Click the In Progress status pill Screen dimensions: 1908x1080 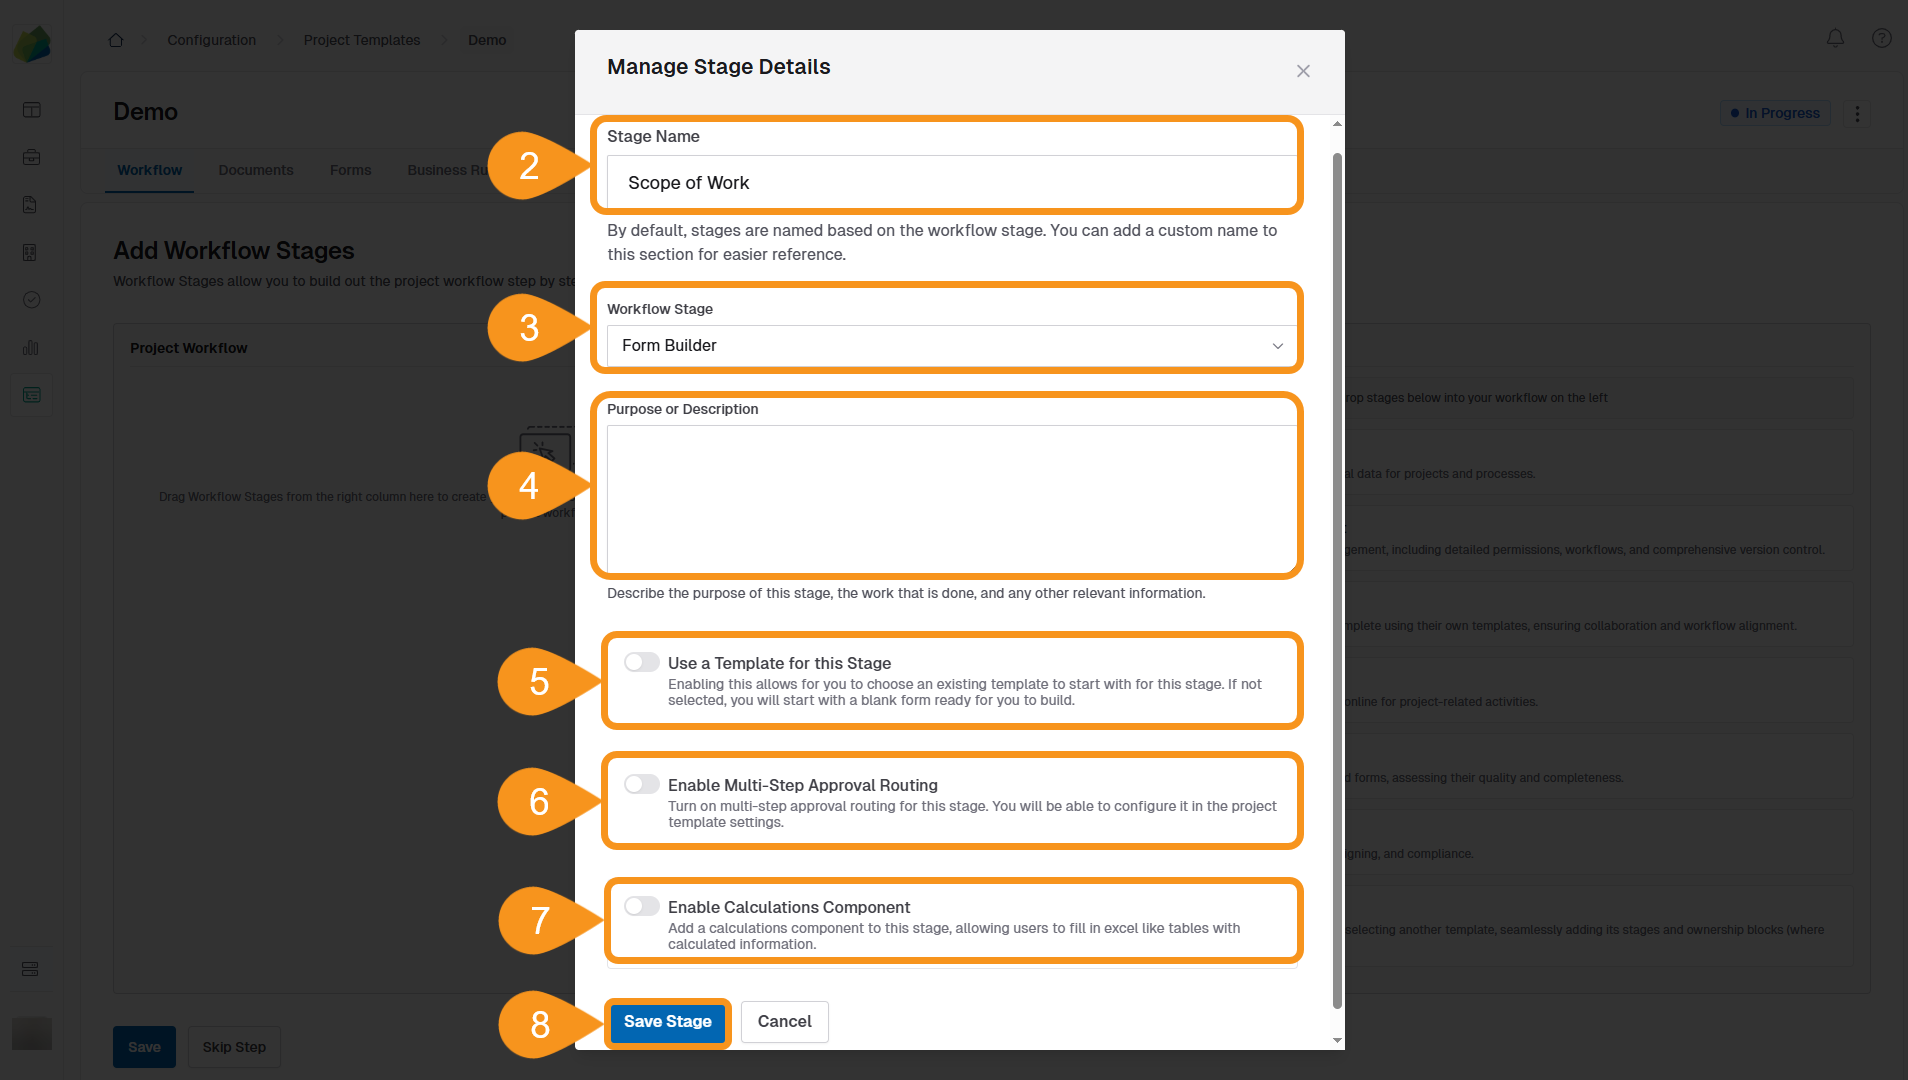(1775, 112)
